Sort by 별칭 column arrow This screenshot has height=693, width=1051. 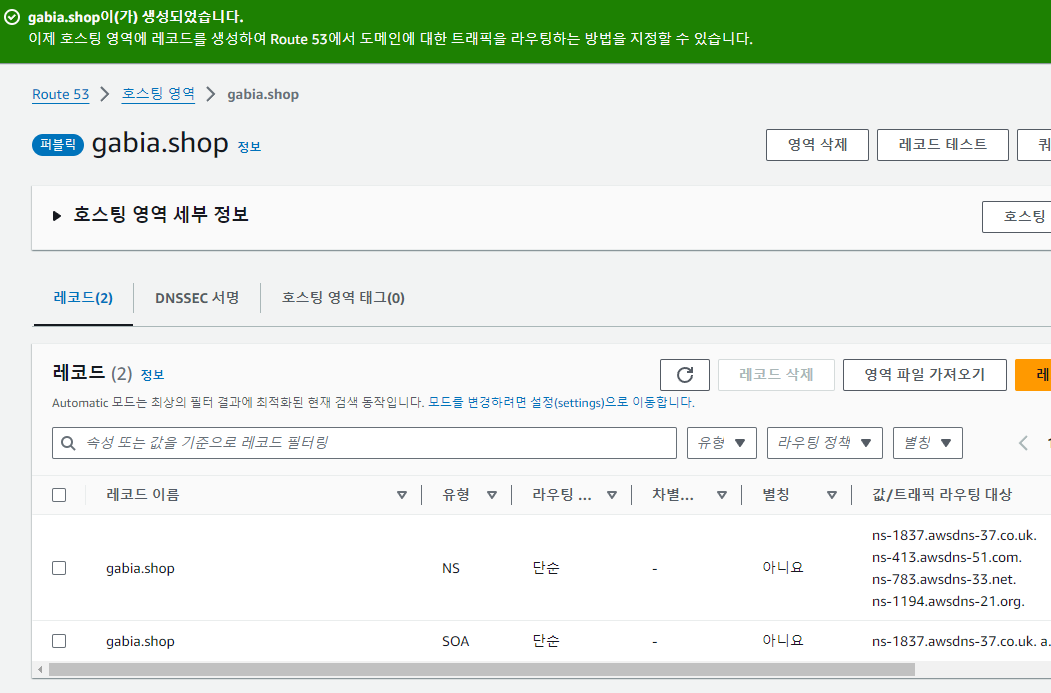832,495
